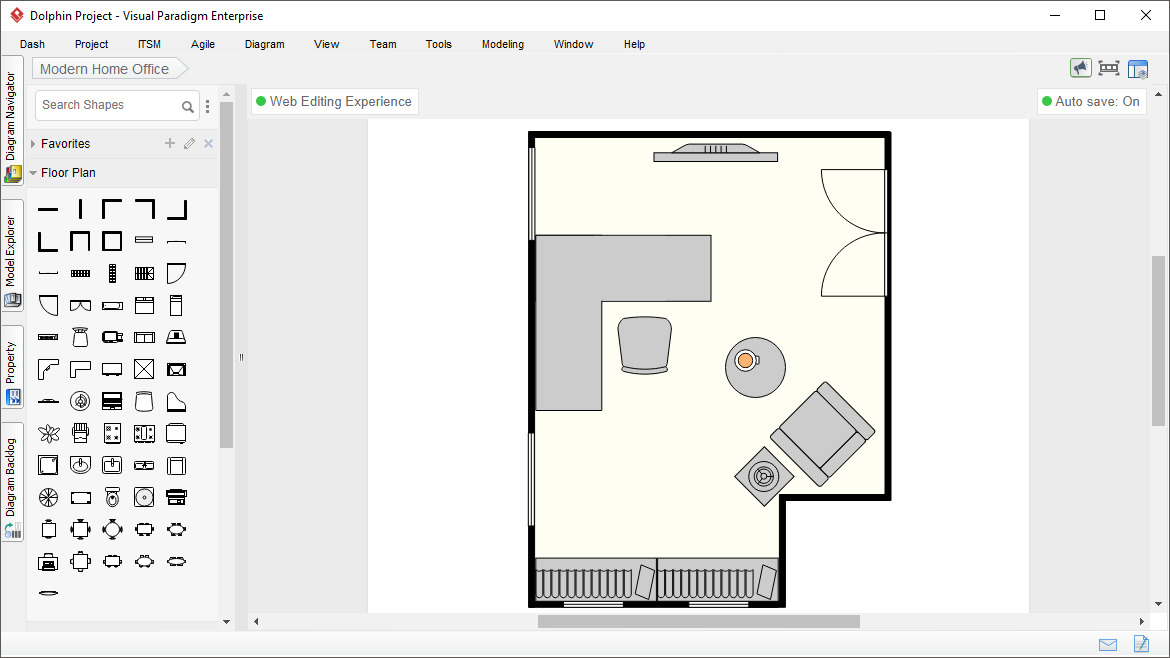The height and width of the screenshot is (658, 1170).
Task: Click the announcements megaphone icon
Action: tap(1080, 69)
